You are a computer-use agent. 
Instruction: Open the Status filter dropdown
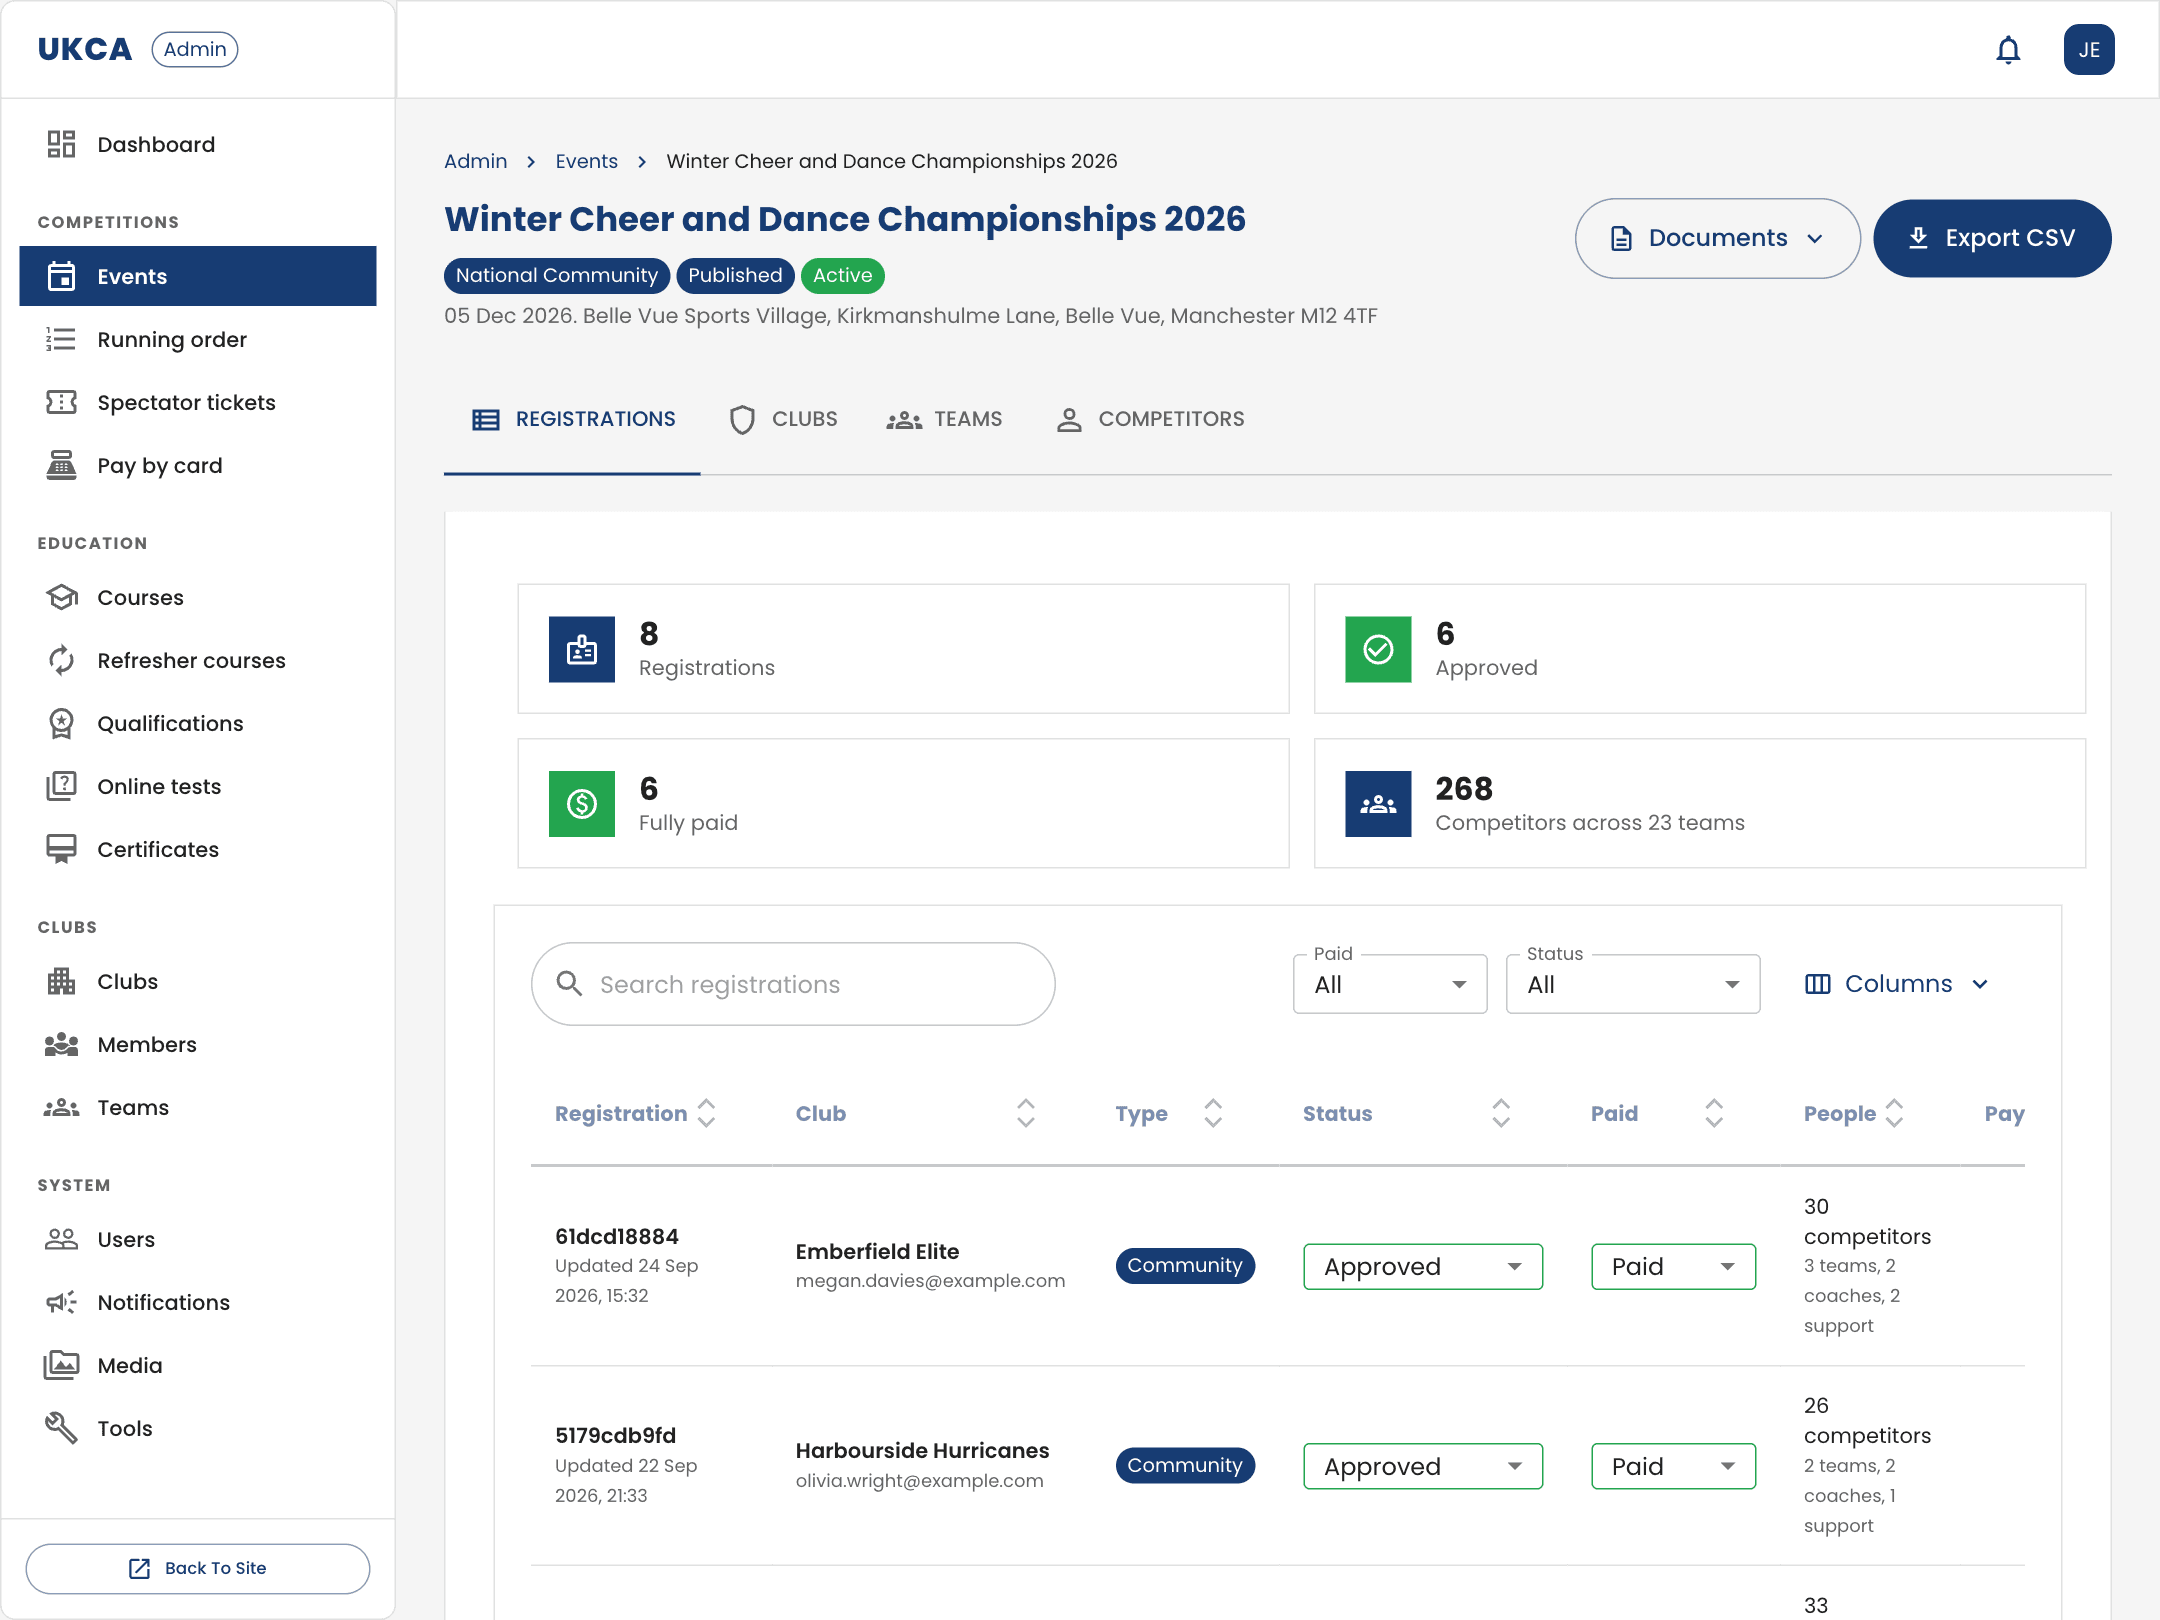1633,984
